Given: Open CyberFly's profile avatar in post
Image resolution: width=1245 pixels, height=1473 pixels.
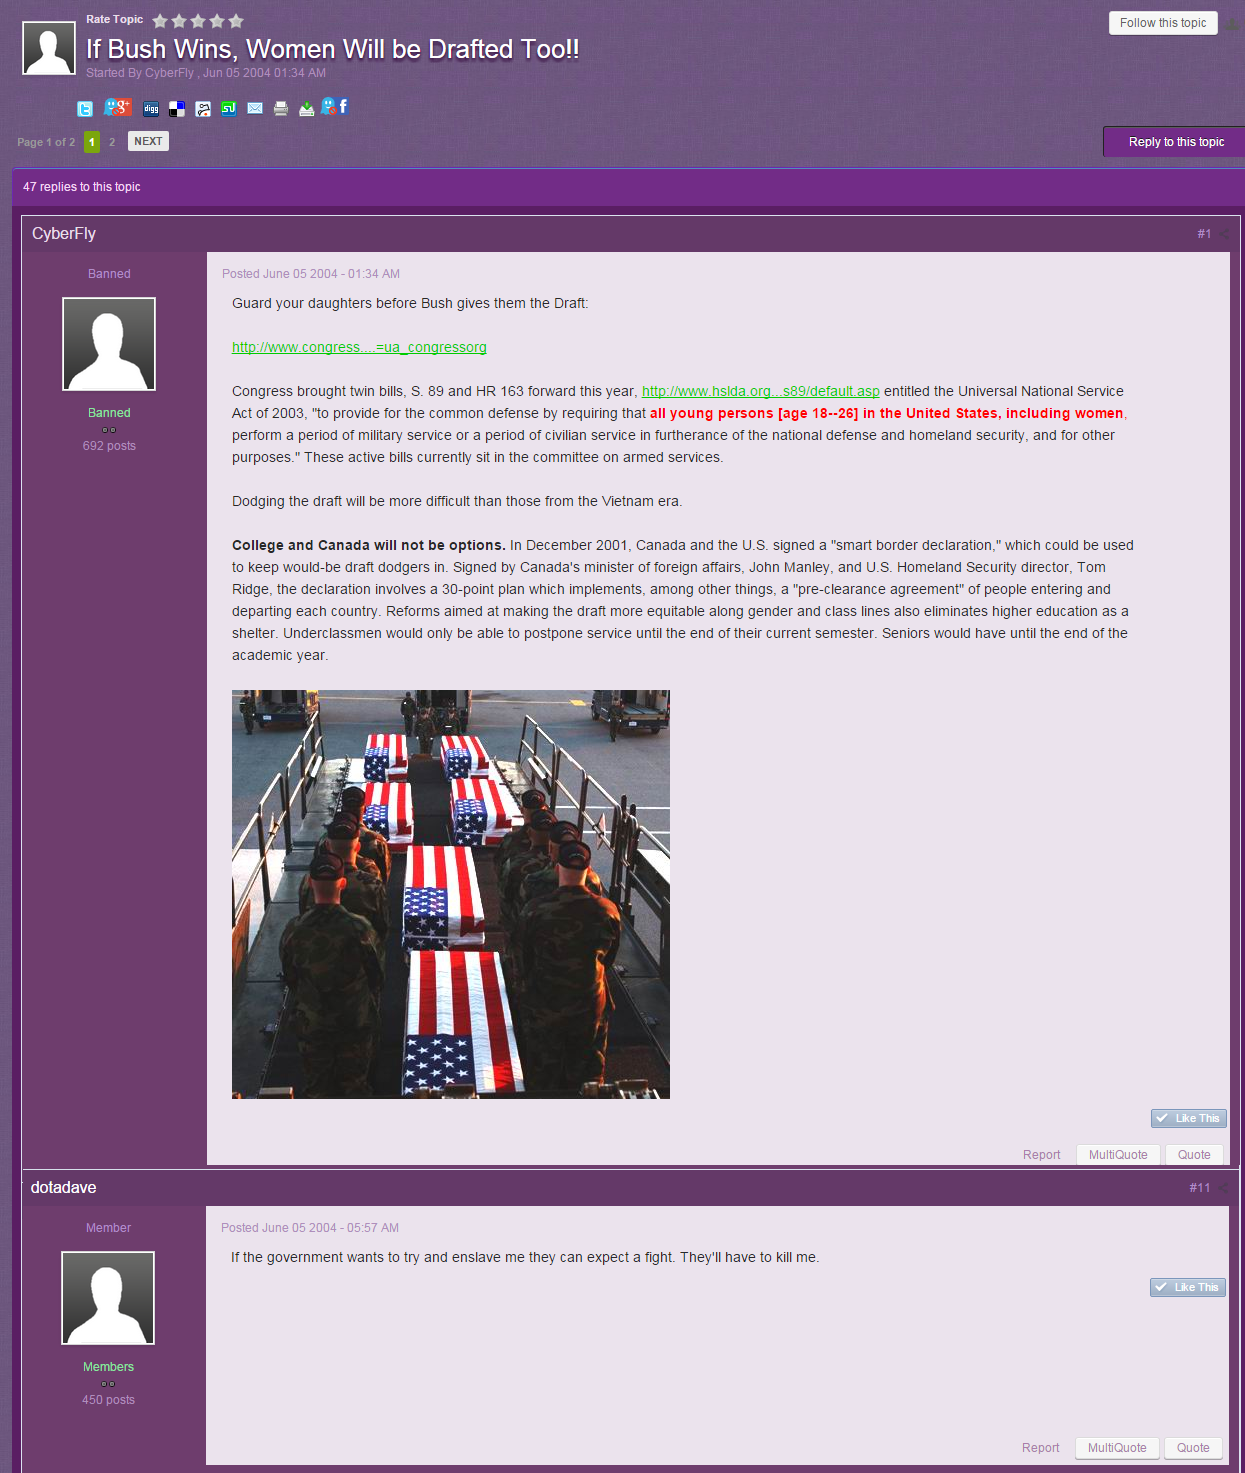Looking at the screenshot, I should coord(109,344).
